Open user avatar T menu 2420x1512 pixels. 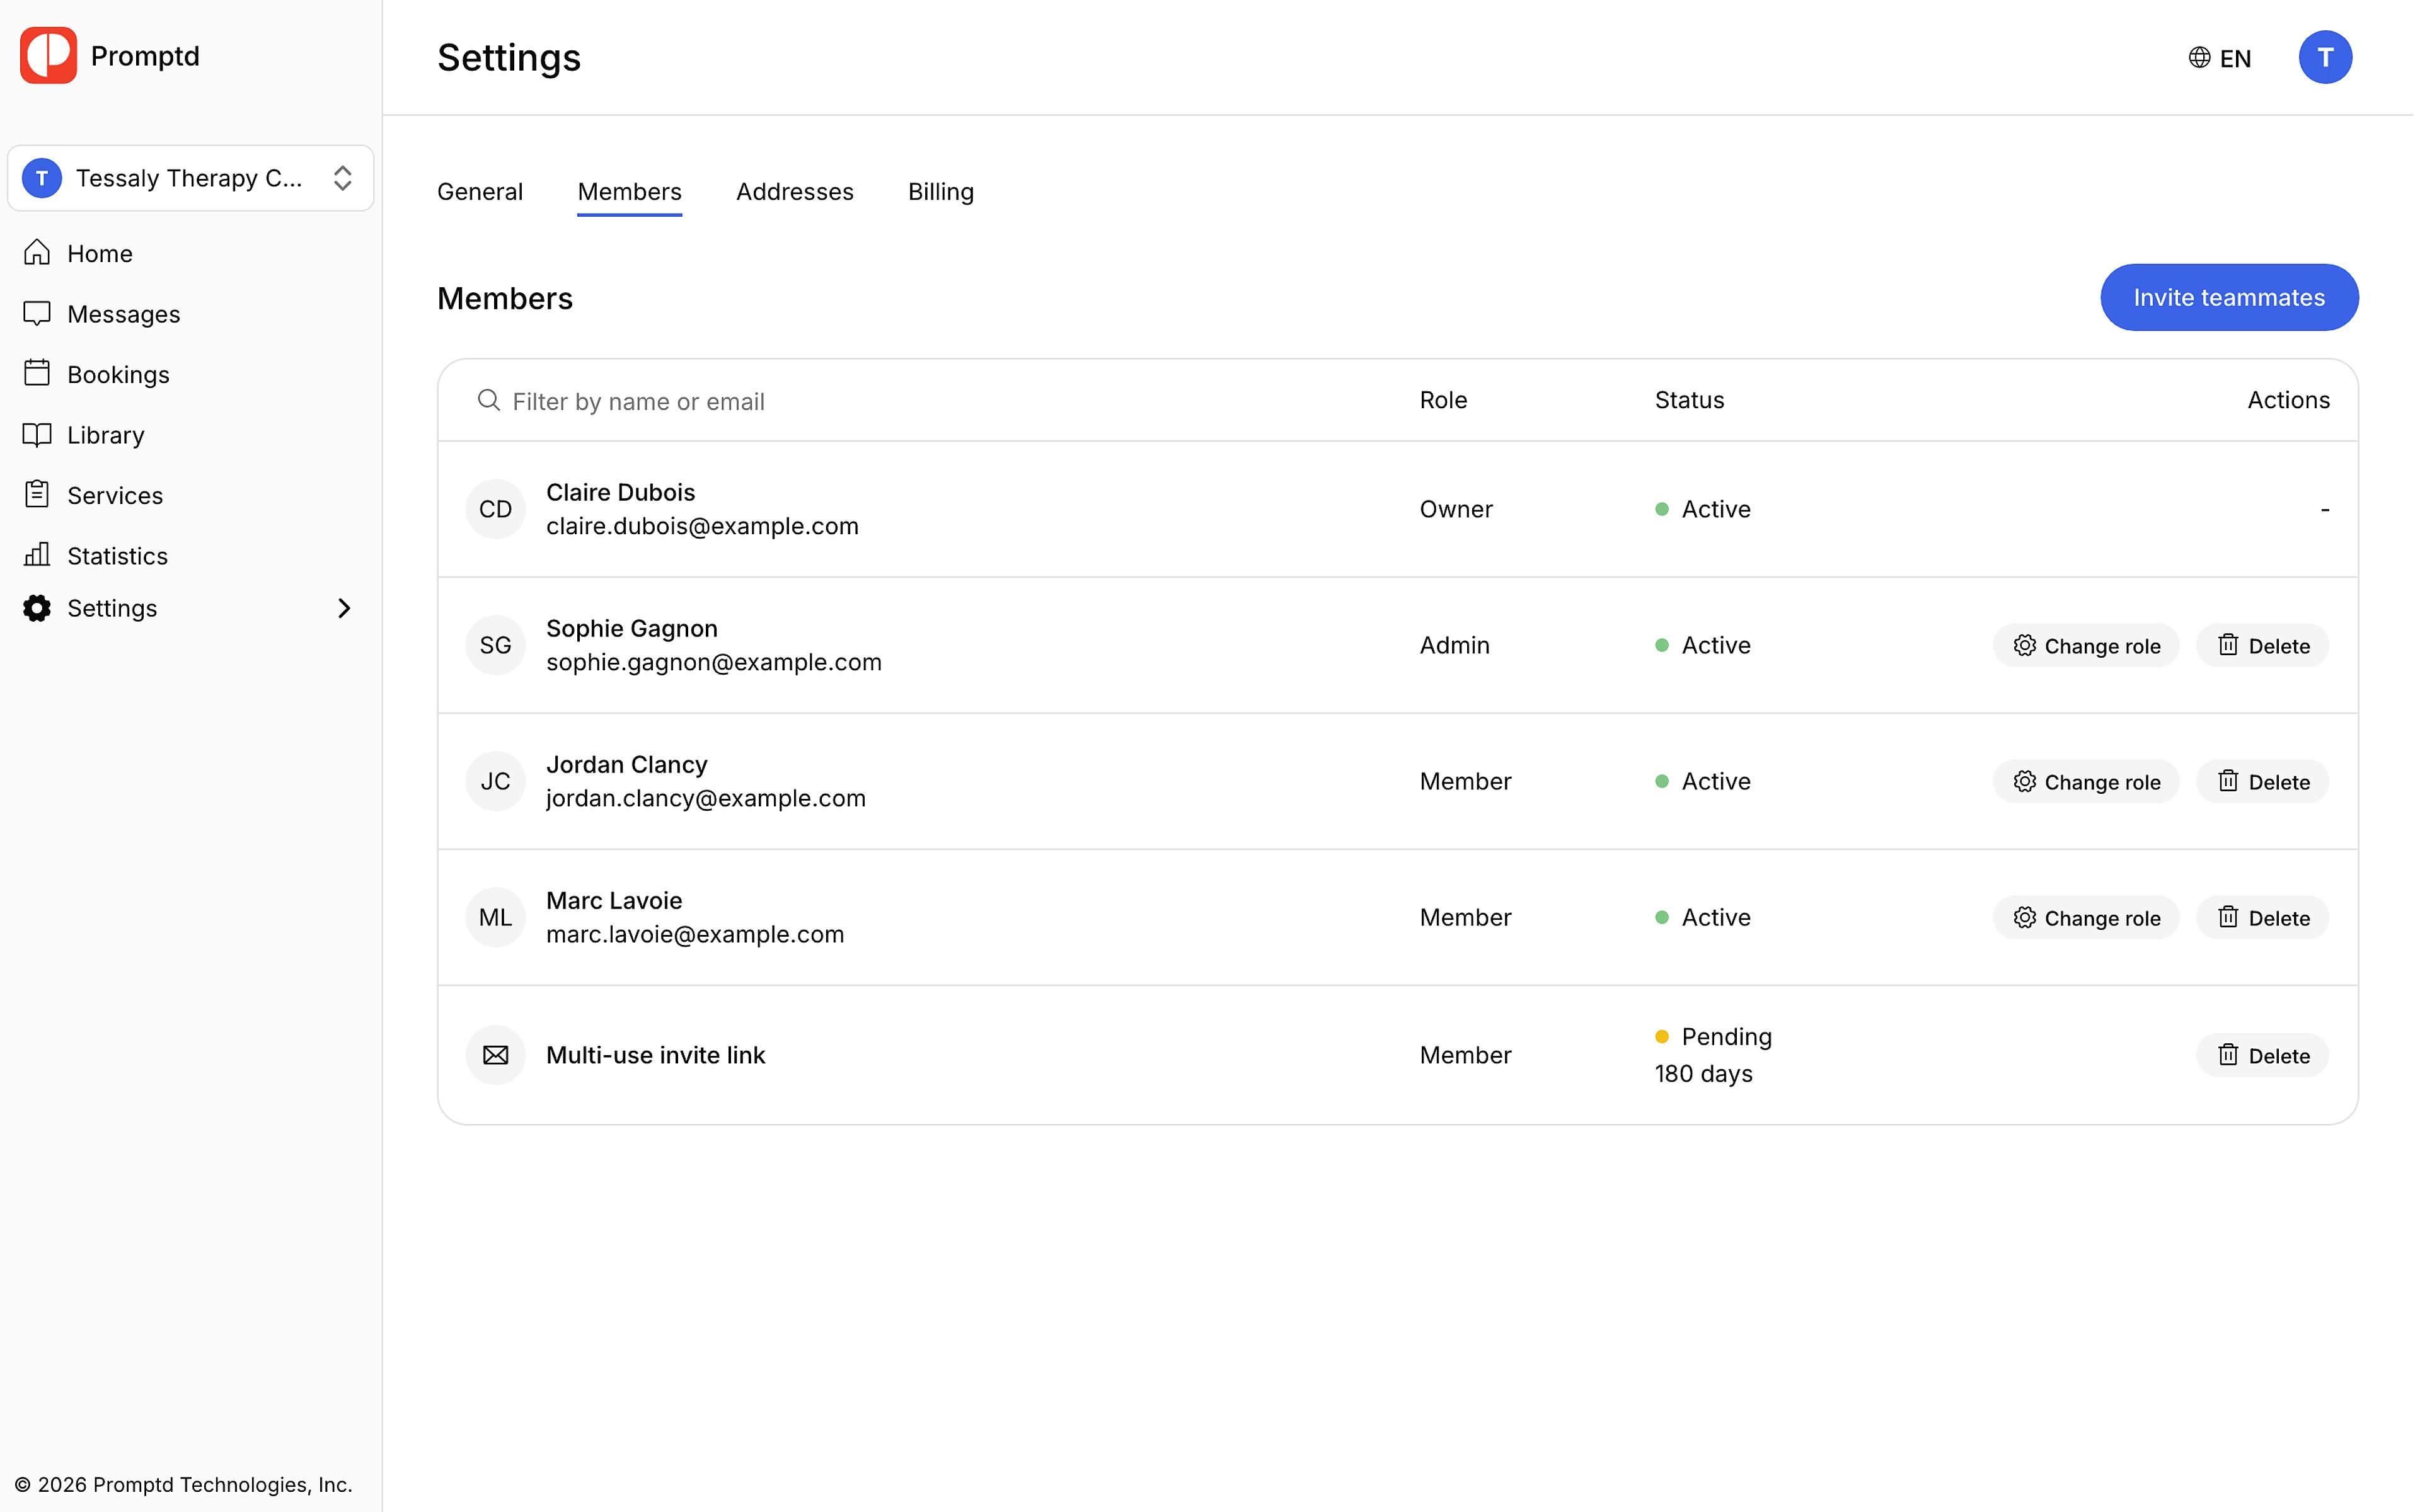click(2325, 58)
